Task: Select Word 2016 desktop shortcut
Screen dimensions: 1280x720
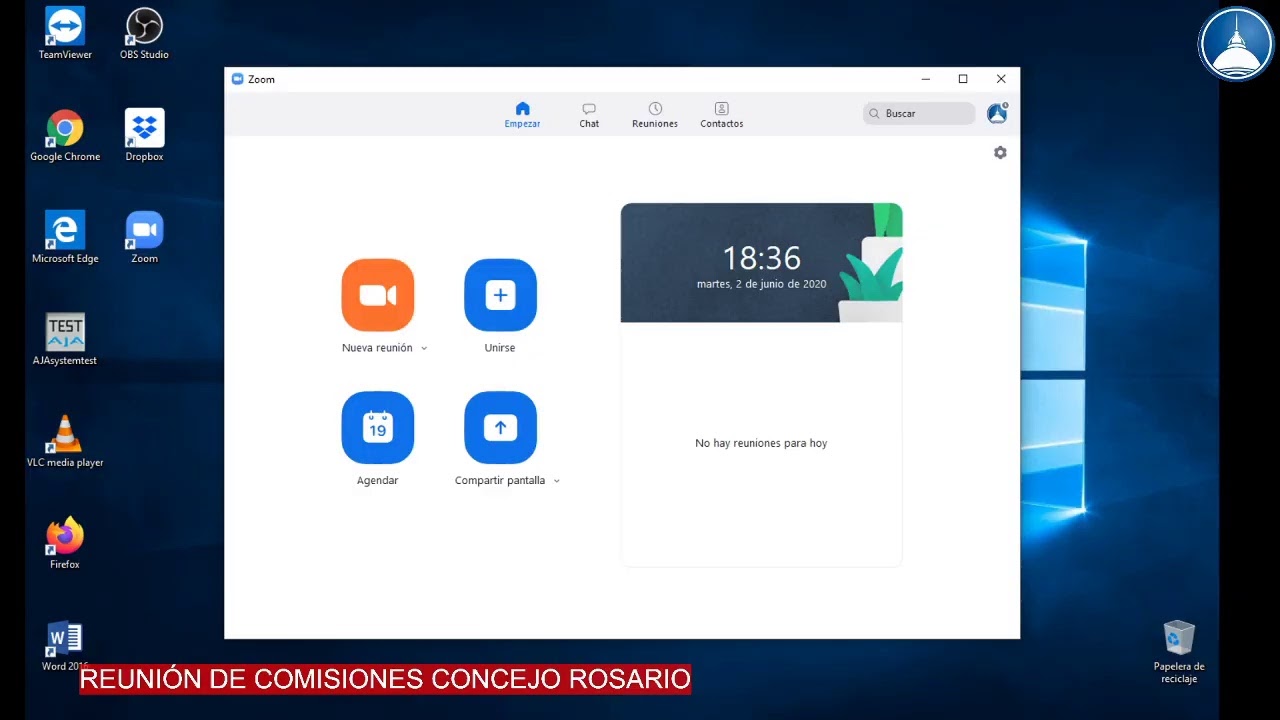Action: tap(65, 646)
